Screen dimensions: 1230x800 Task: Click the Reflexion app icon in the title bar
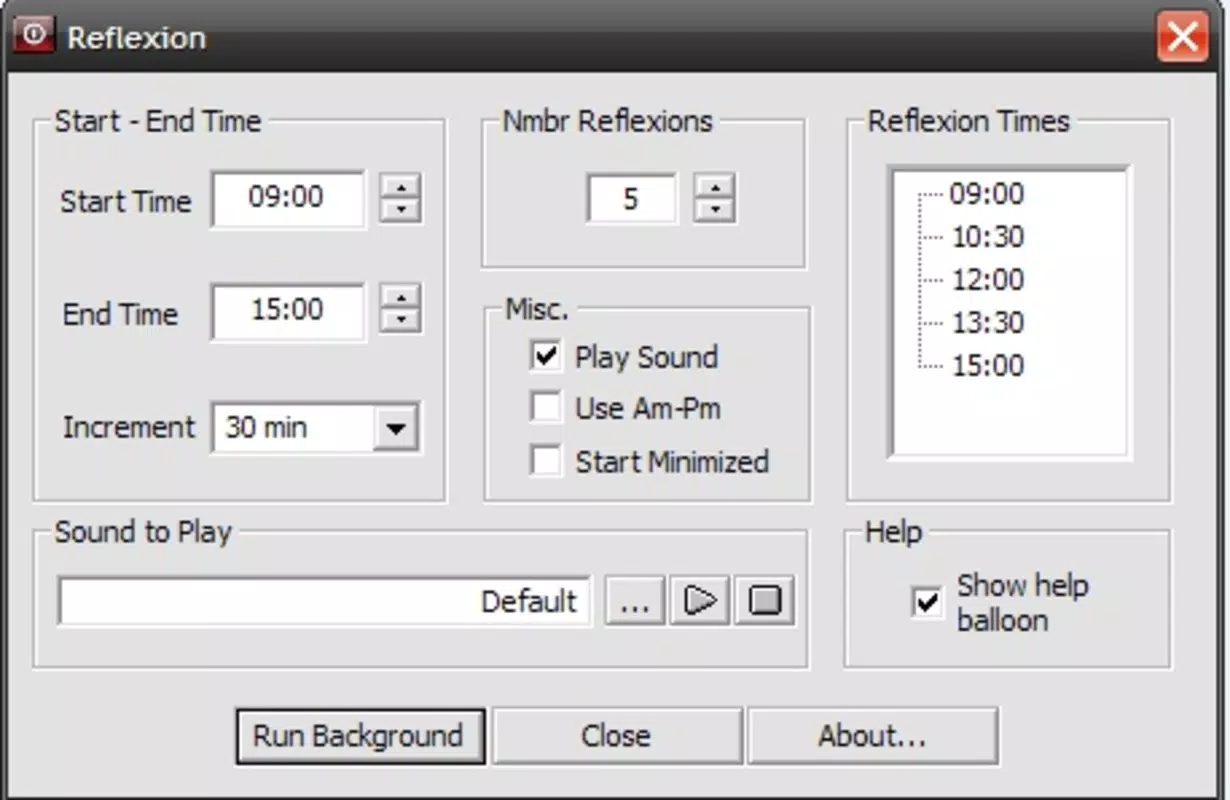(x=33, y=35)
